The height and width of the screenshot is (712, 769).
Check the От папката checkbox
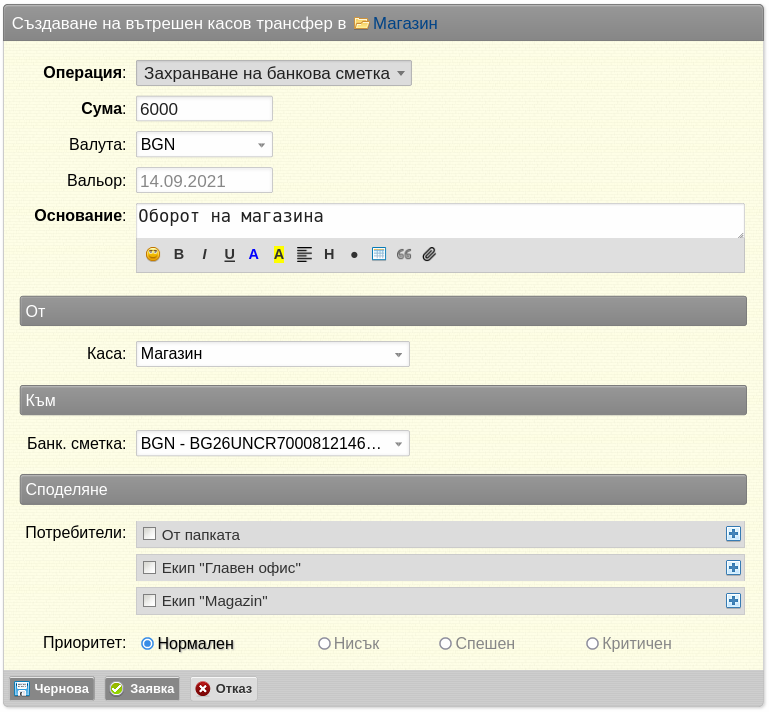coord(149,534)
